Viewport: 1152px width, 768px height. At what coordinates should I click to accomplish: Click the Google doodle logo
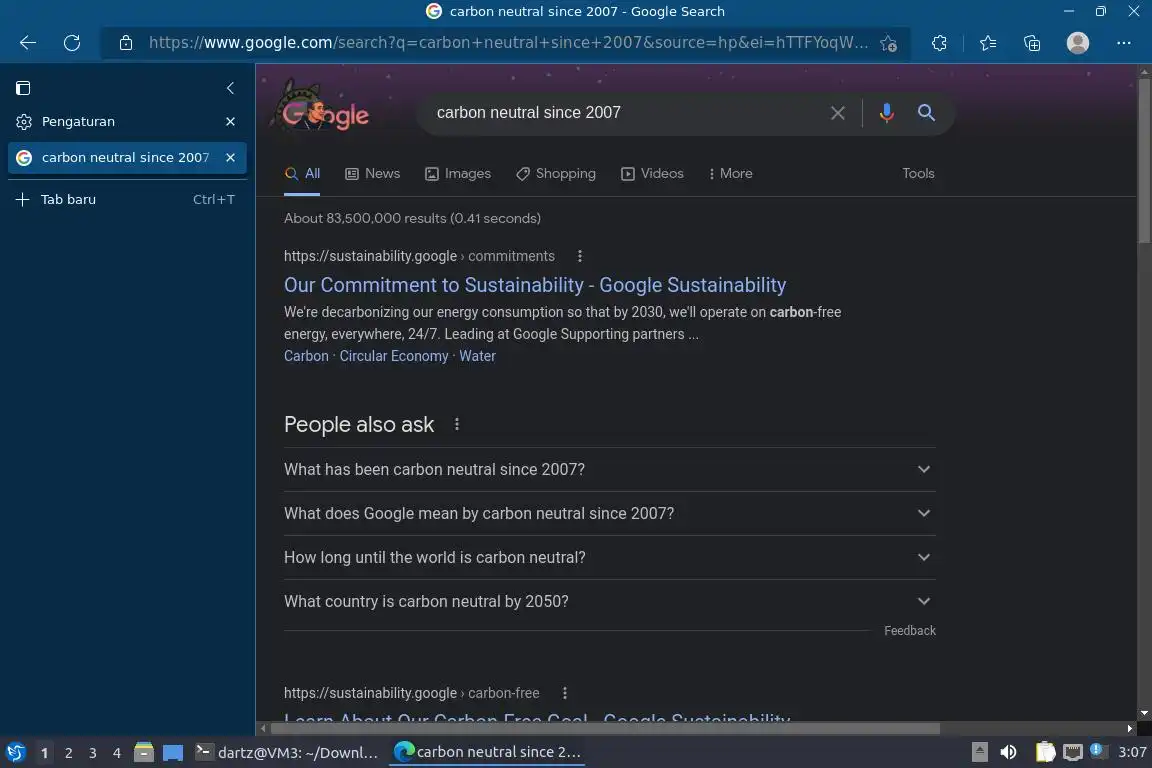(x=325, y=107)
